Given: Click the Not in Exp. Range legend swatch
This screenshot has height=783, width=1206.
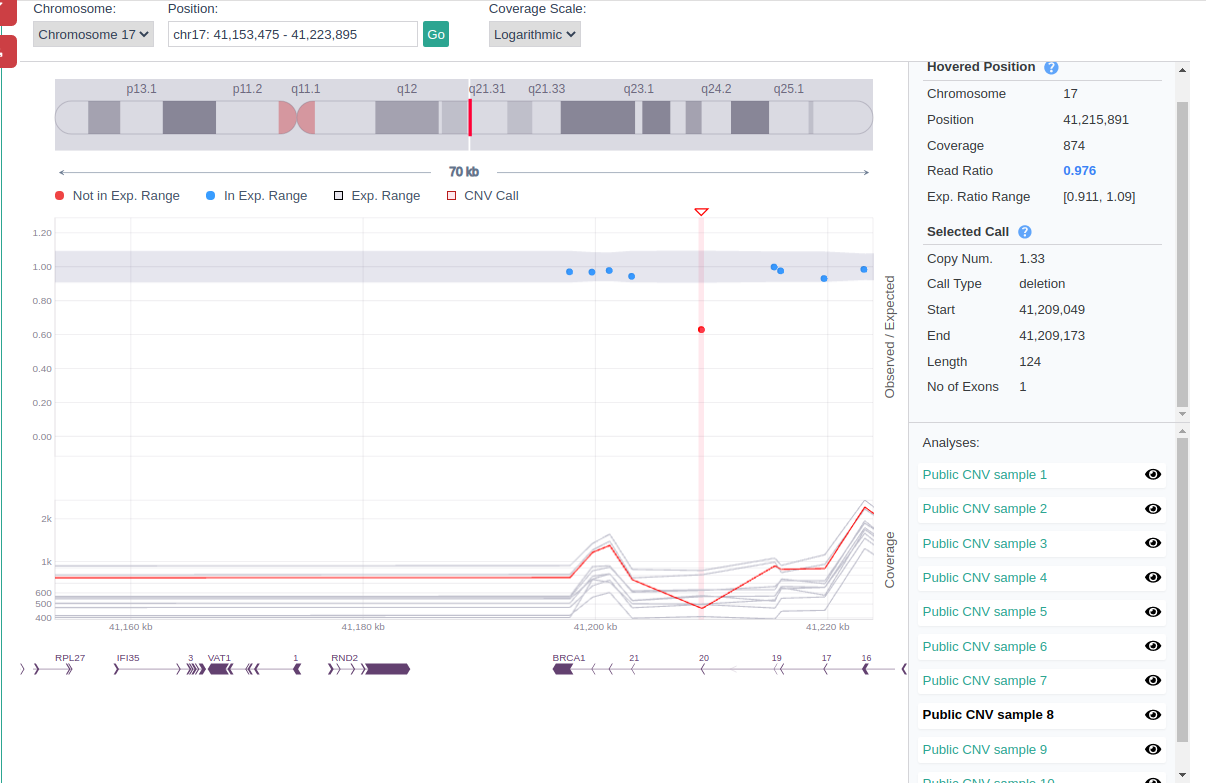Looking at the screenshot, I should click(60, 196).
